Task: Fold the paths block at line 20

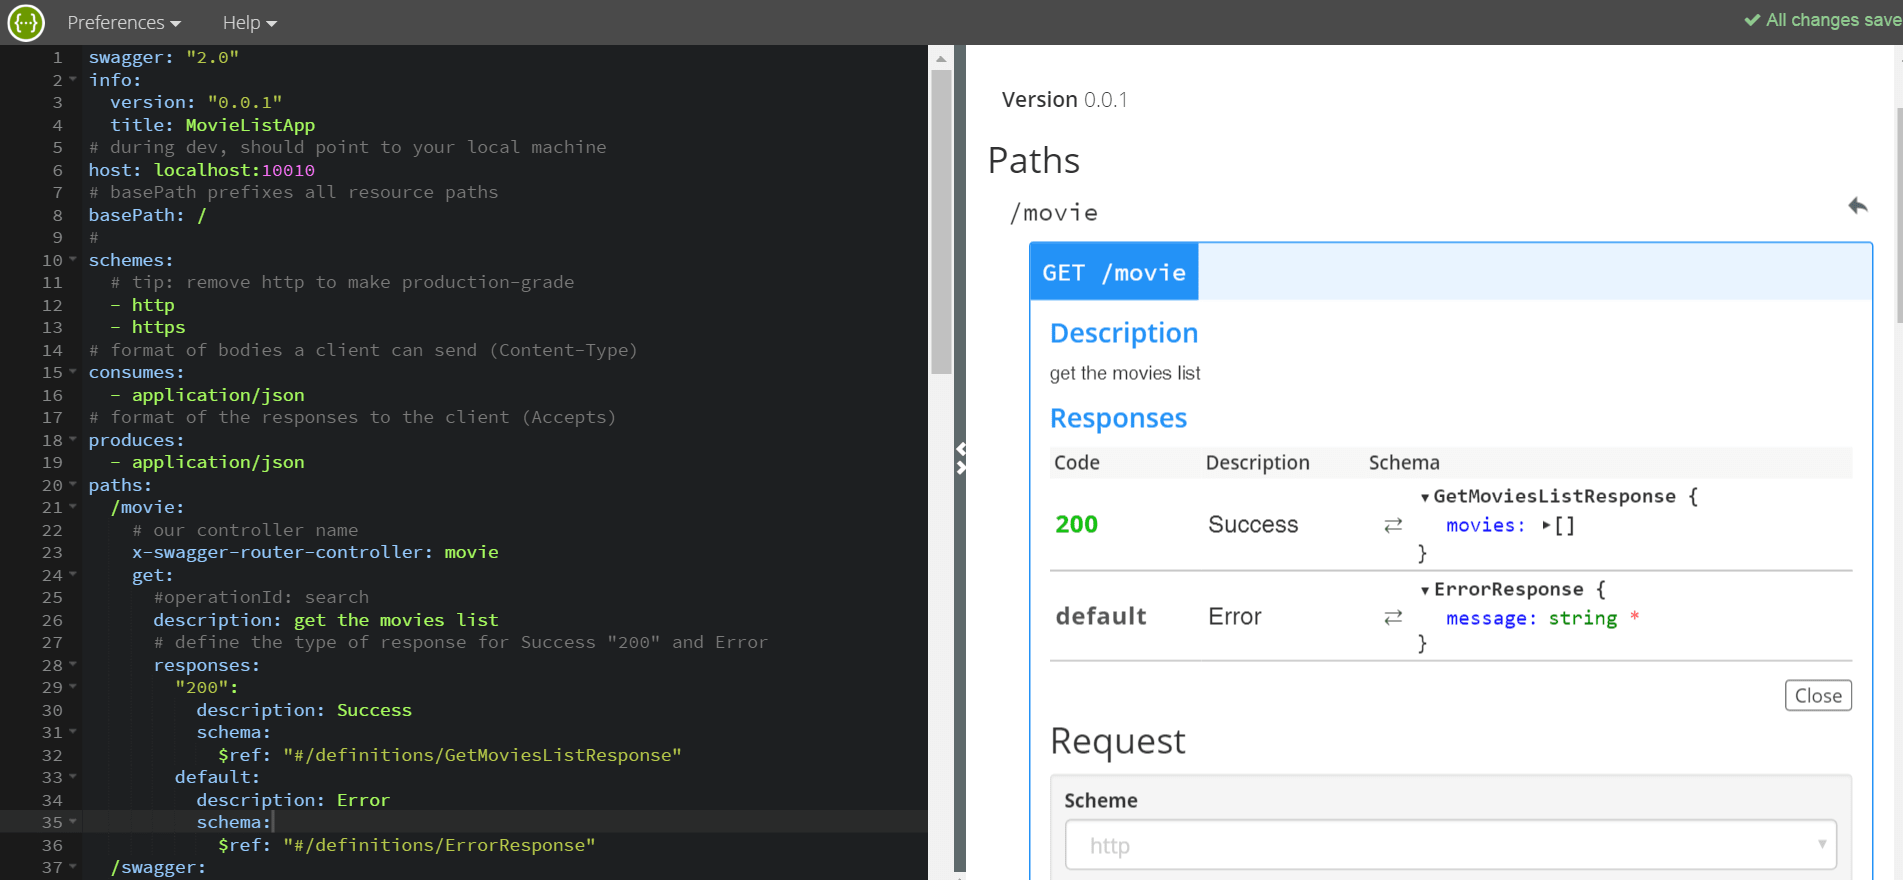Action: (73, 485)
